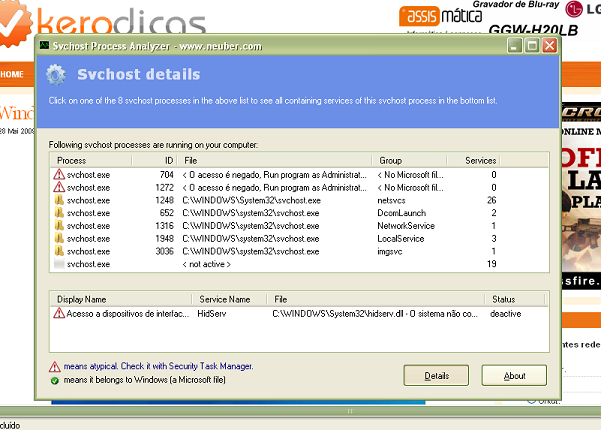Sort services by Service Name header

tap(229, 299)
